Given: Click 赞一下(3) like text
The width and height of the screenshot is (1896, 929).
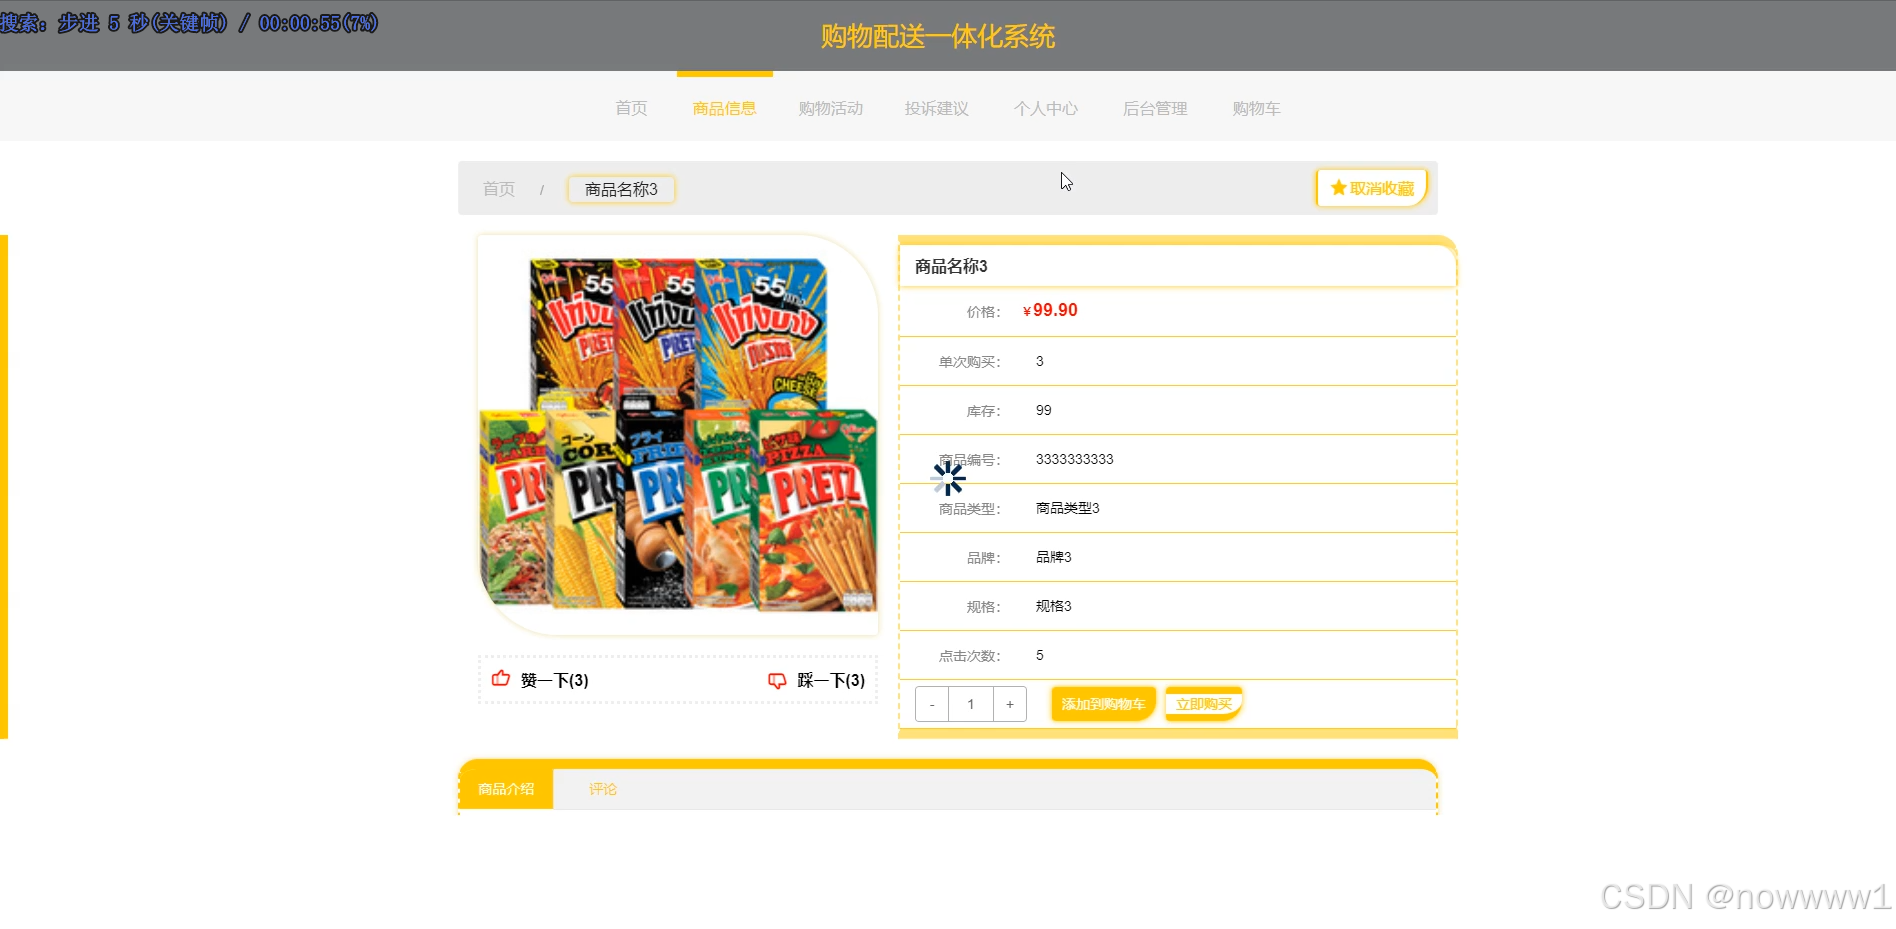Looking at the screenshot, I should pos(555,680).
